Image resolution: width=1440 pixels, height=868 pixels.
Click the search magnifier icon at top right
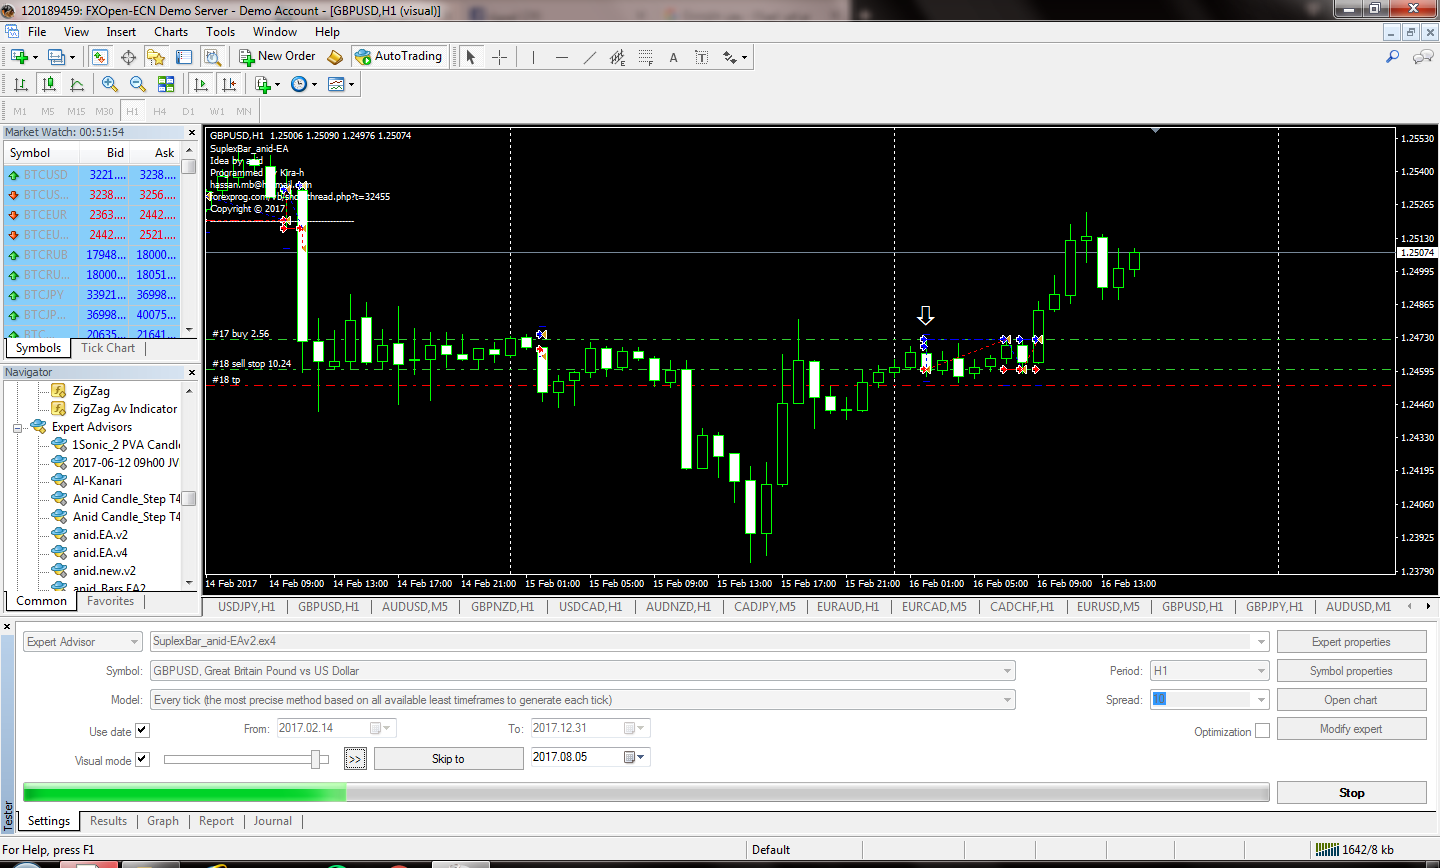(x=1392, y=57)
